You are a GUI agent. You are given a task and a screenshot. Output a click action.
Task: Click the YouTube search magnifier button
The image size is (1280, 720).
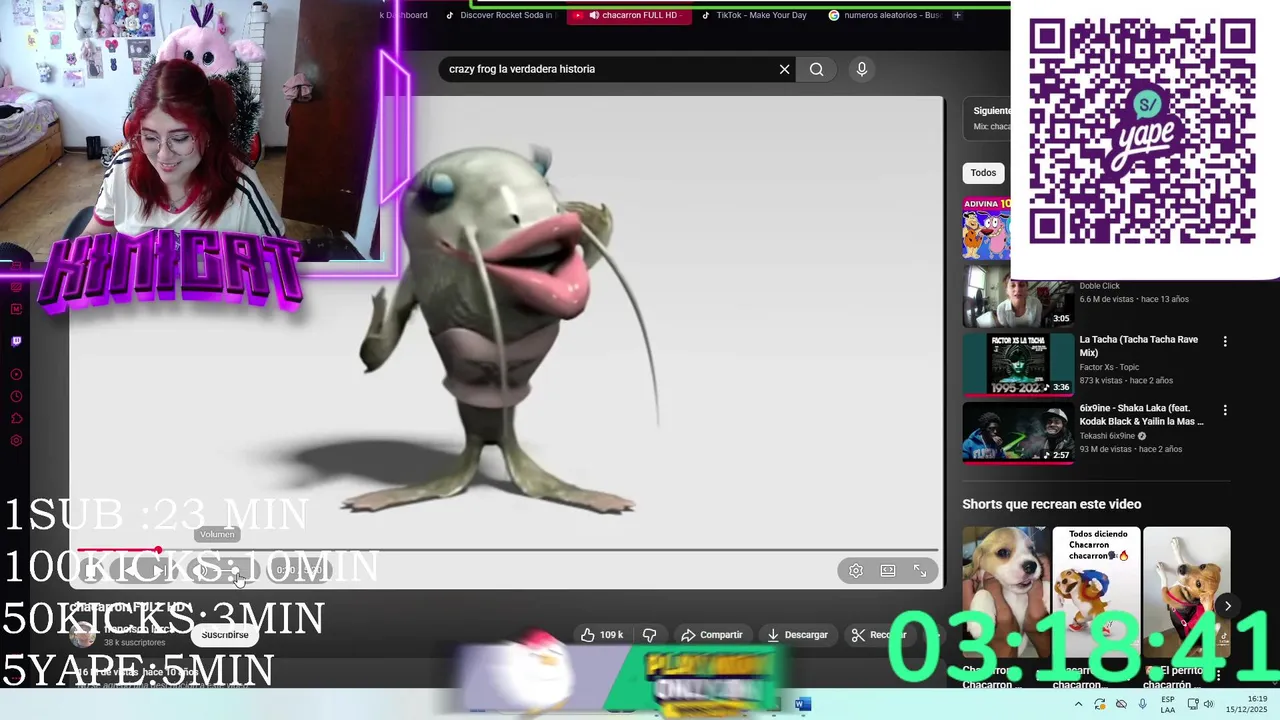pos(817,69)
